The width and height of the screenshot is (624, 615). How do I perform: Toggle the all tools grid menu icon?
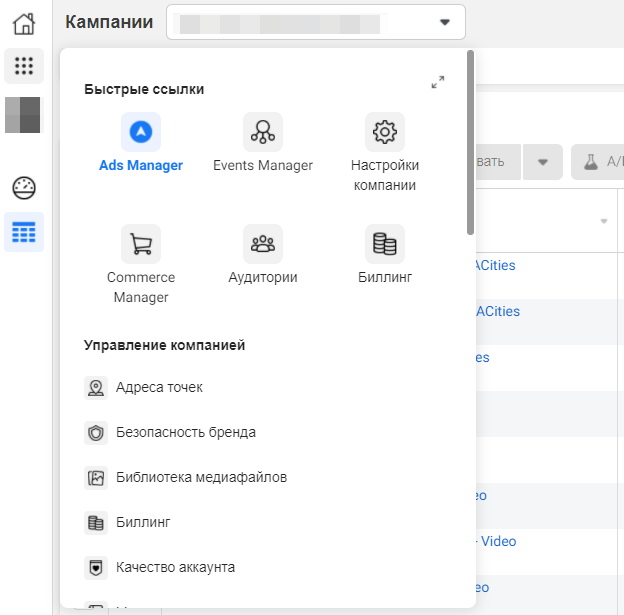[24, 67]
